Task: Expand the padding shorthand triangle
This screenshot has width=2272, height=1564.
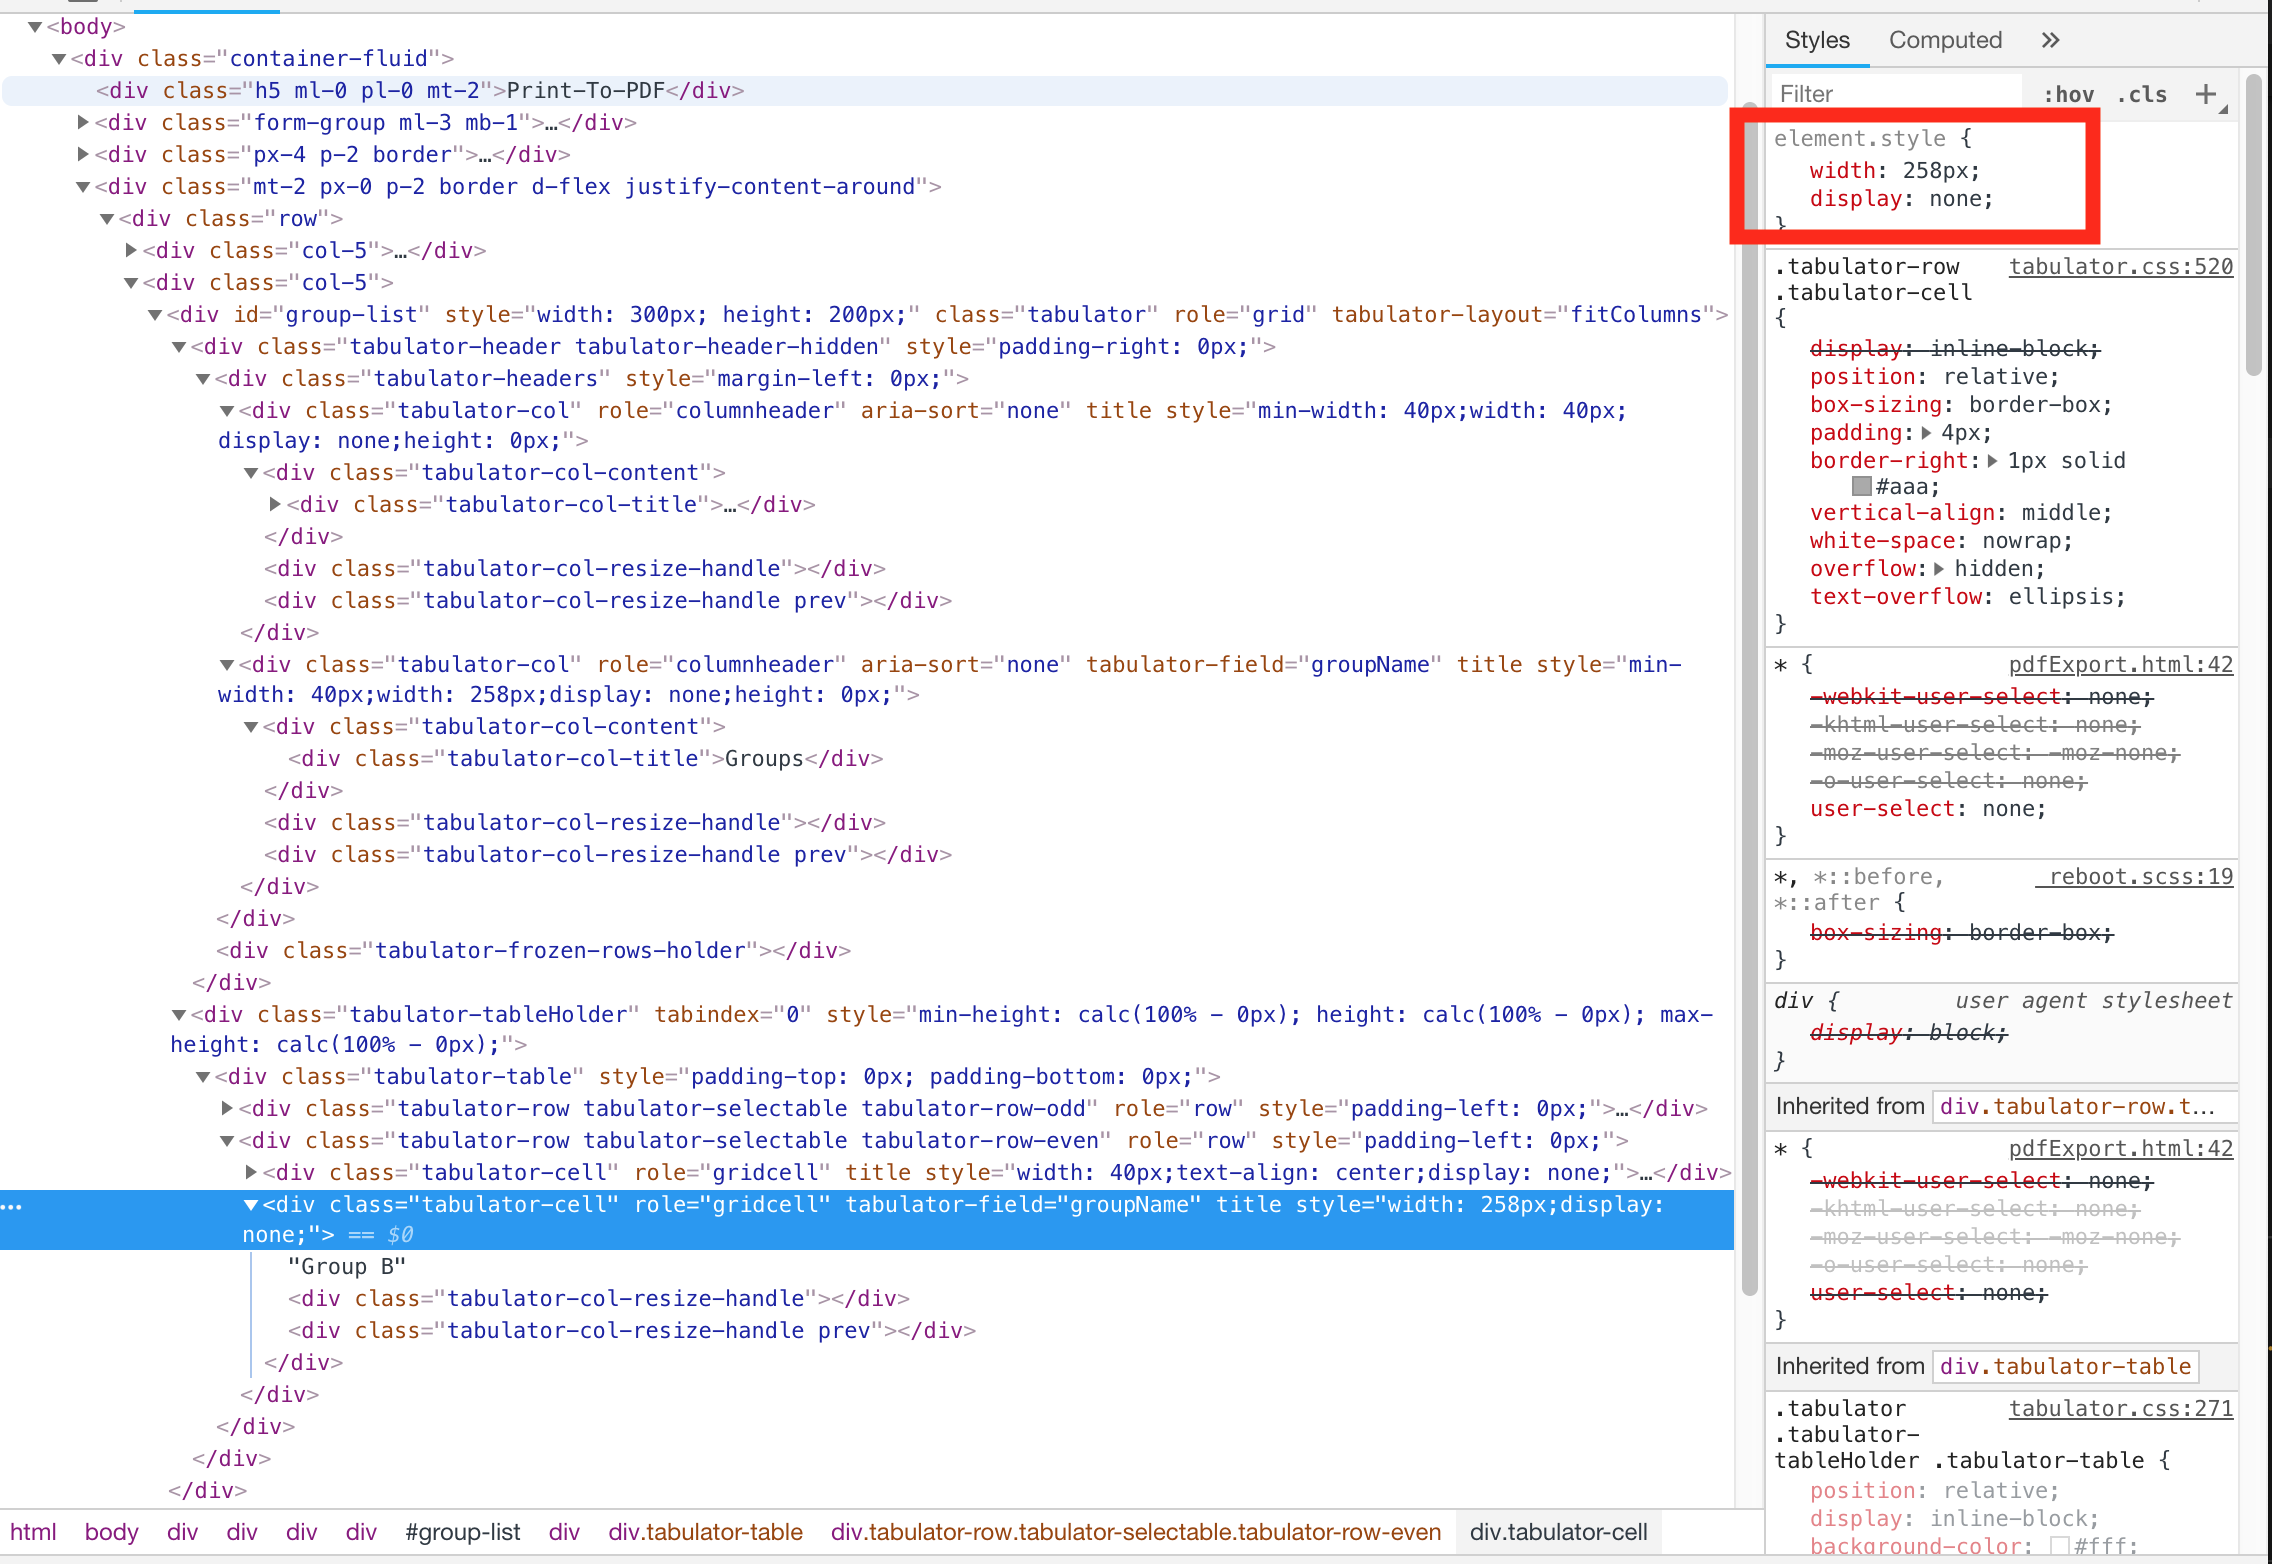Action: (1927, 433)
